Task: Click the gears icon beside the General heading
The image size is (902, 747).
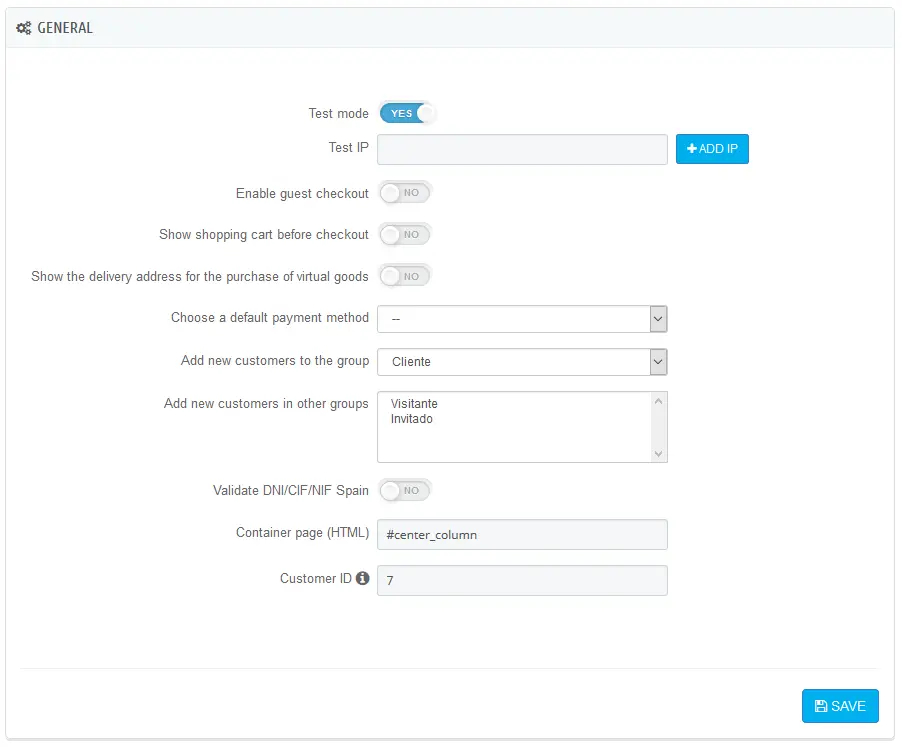Action: pyautogui.click(x=24, y=28)
